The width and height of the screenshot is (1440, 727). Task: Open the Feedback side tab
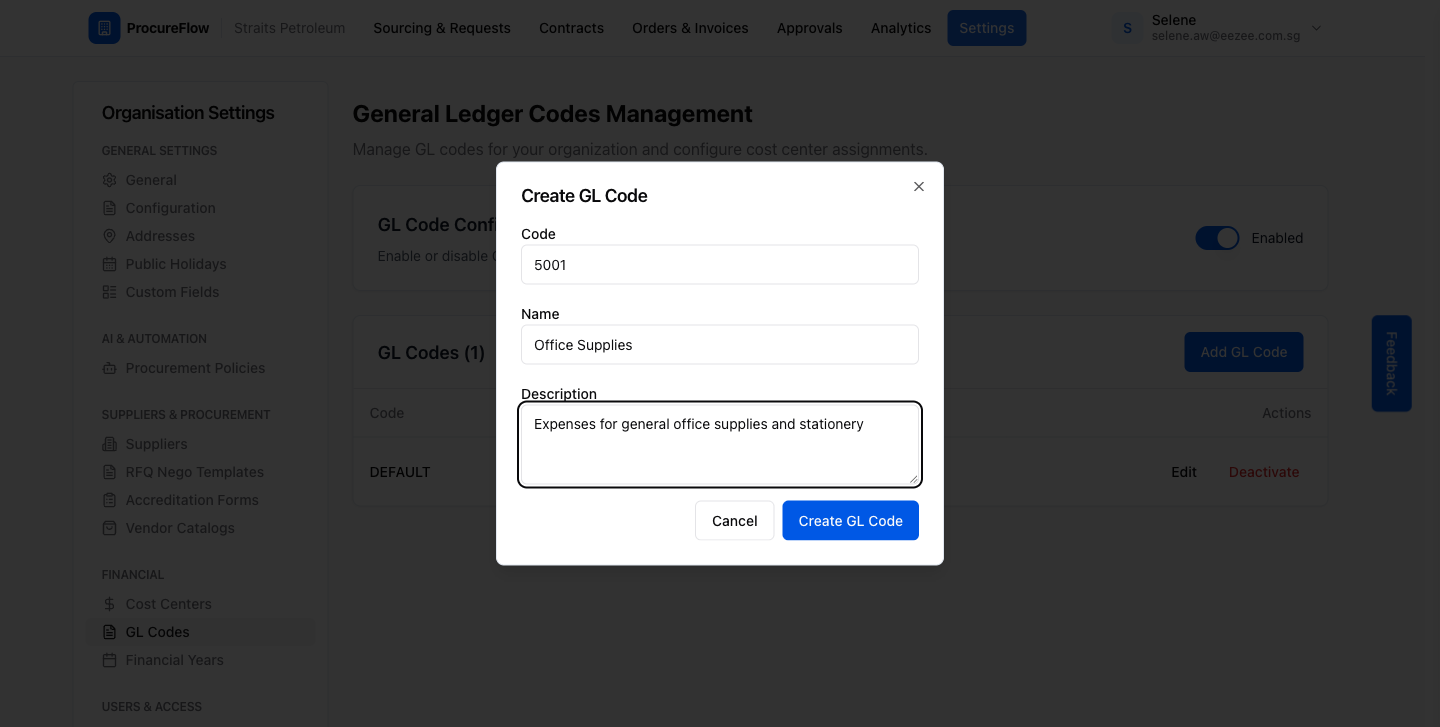pos(1391,363)
